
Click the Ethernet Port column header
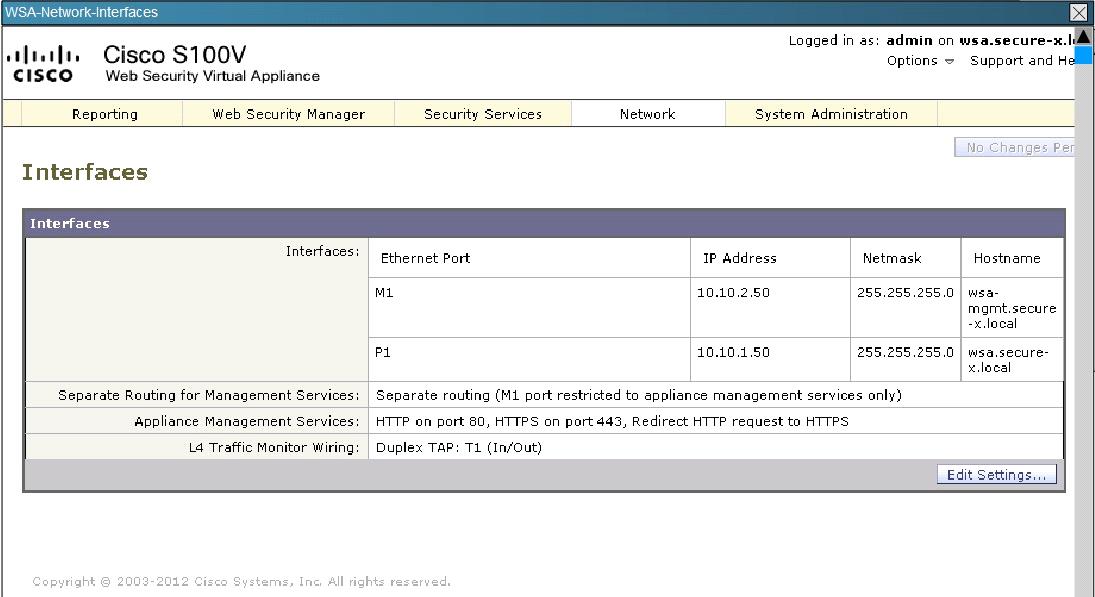click(x=425, y=258)
